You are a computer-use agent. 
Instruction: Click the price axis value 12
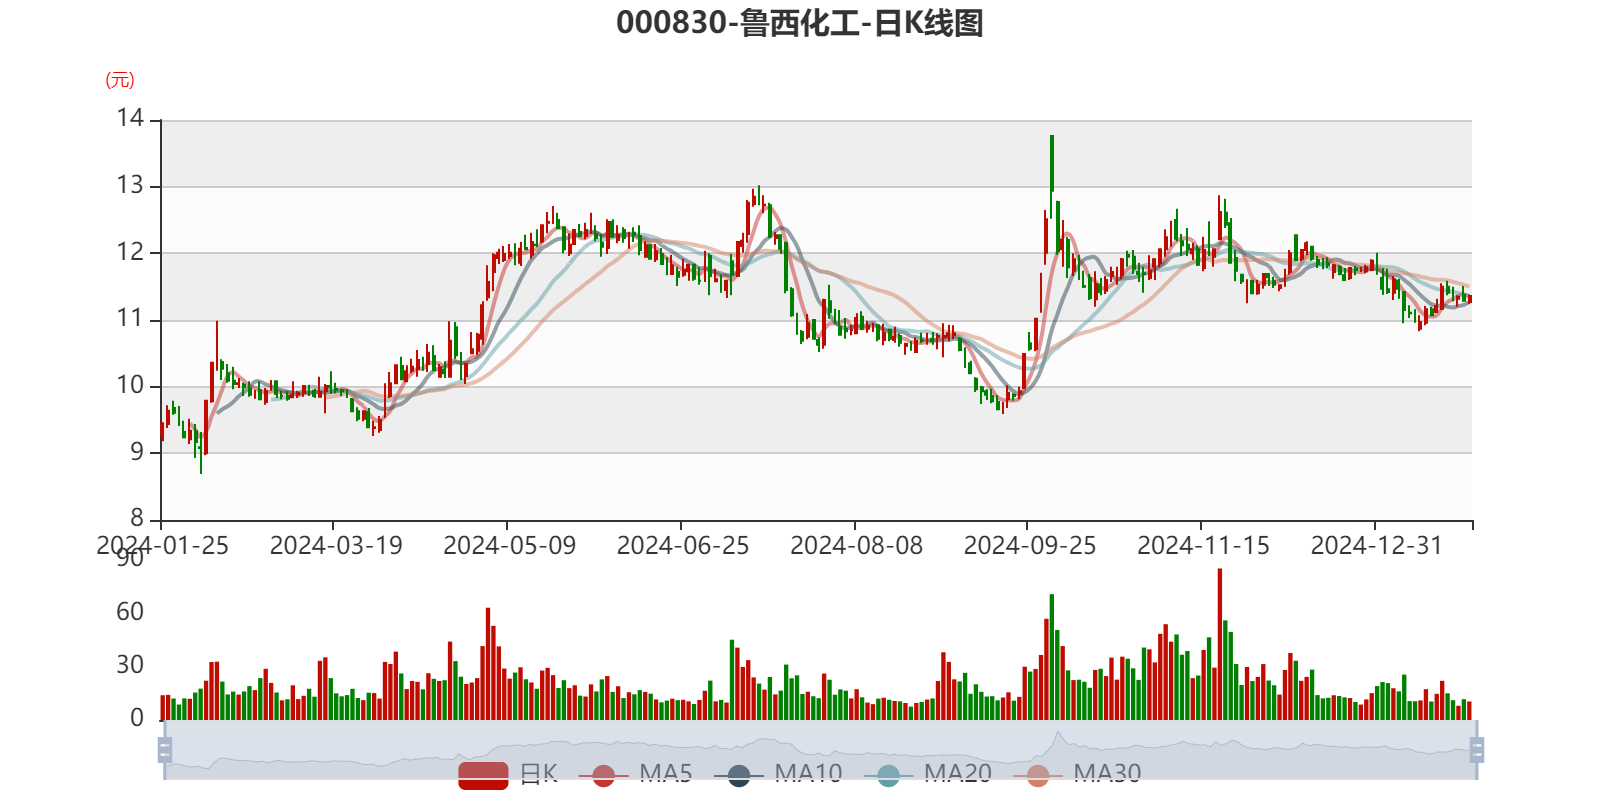click(130, 252)
